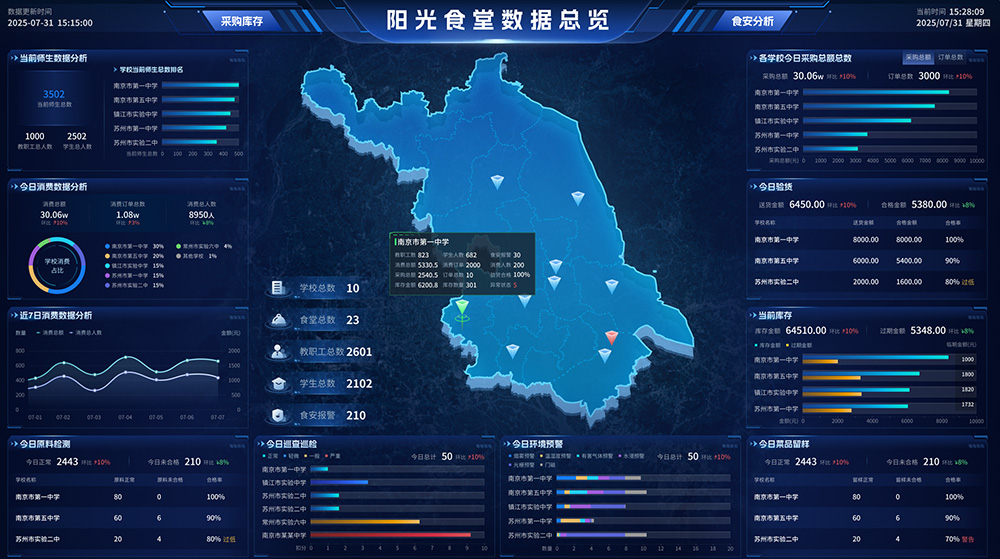Select the 采购总额 tab
The image size is (1000, 559).
click(x=918, y=58)
